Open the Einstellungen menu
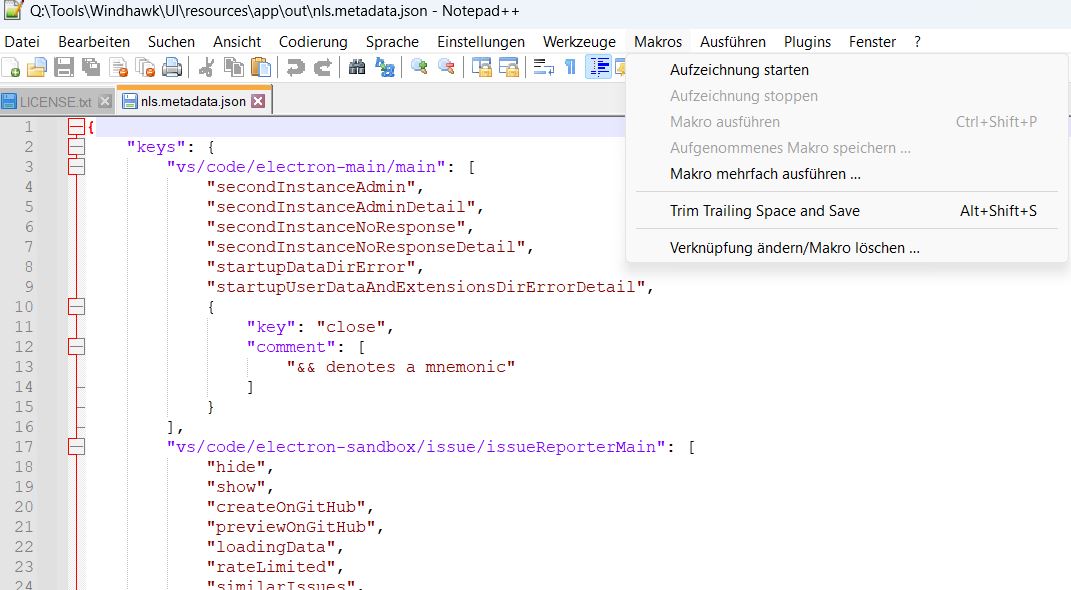This screenshot has width=1071, height=590. 481,42
